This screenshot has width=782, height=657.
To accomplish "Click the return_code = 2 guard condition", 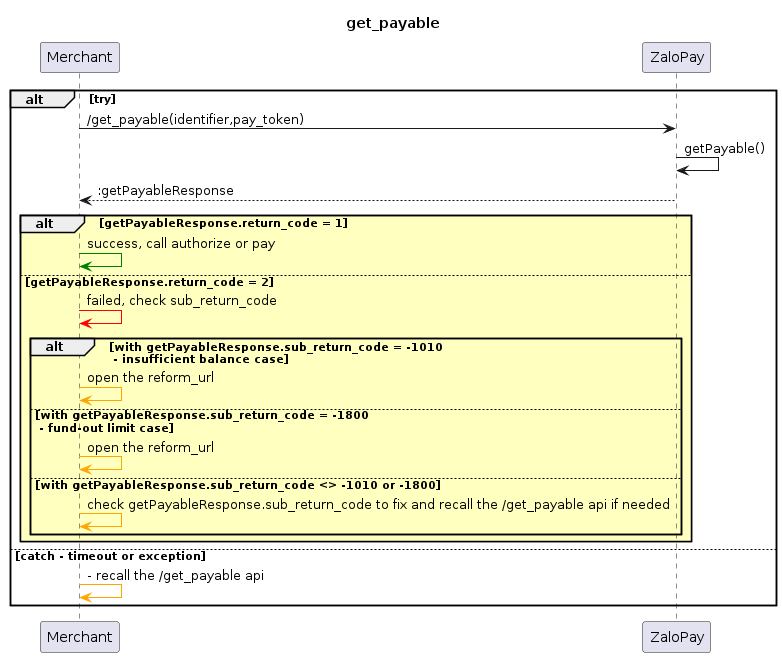I will pyautogui.click(x=150, y=282).
